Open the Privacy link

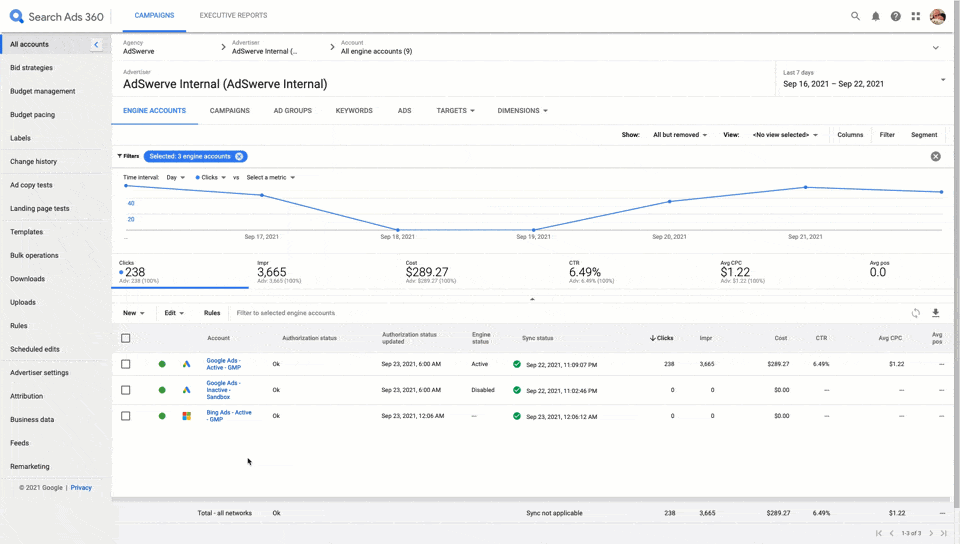click(81, 488)
